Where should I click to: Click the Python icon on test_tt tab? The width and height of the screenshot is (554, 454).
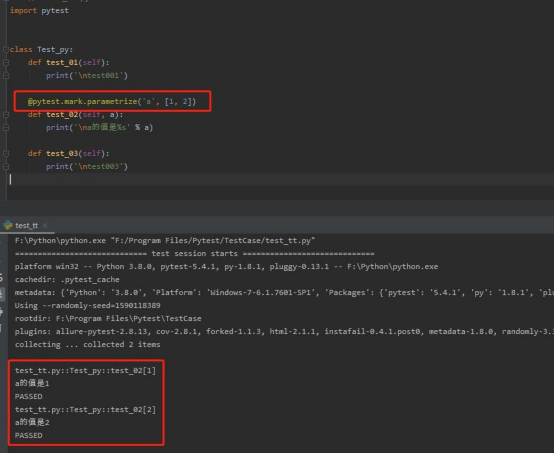[x=7, y=225]
